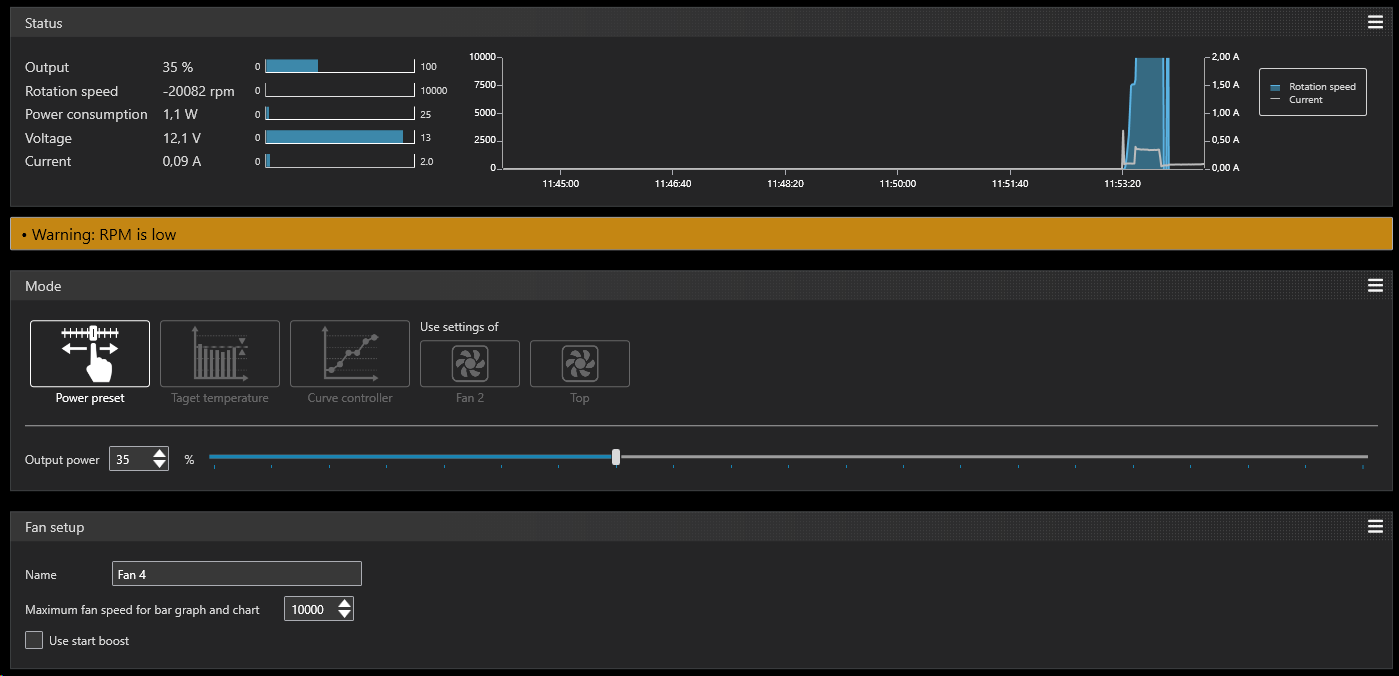Select the Target temperature mode icon
Screen dimensions: 1399x676
[x=220, y=354]
